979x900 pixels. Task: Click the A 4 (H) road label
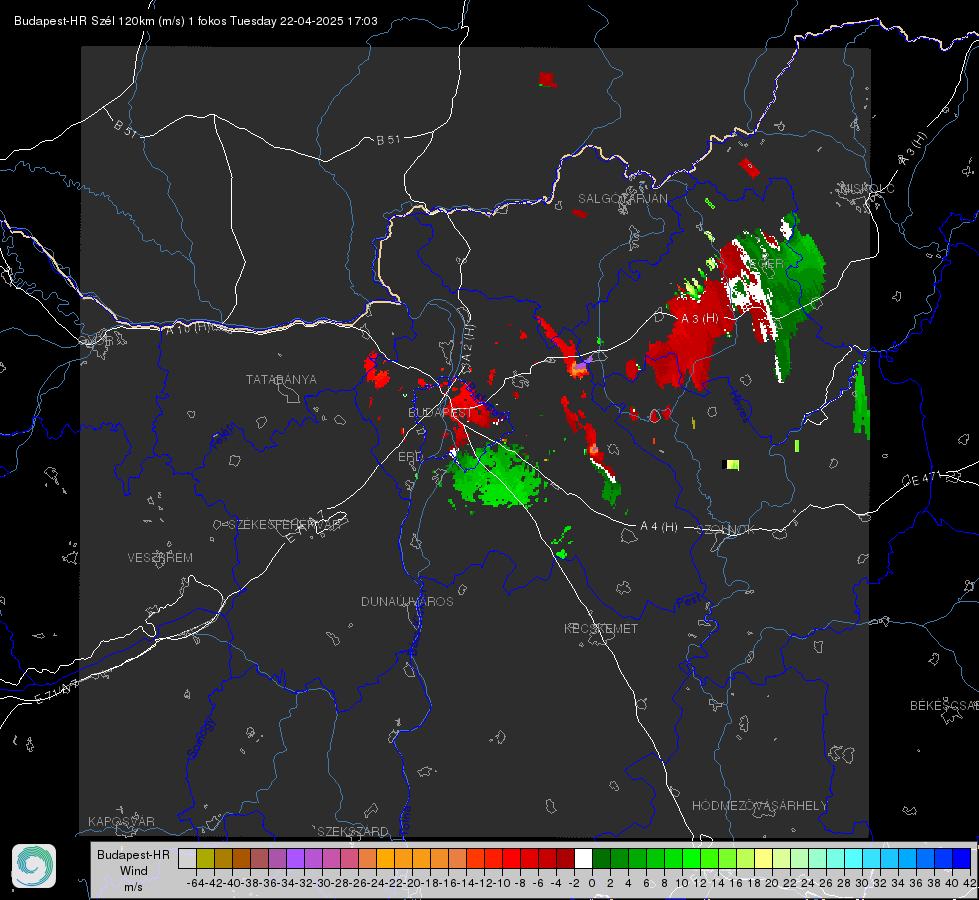coord(659,527)
